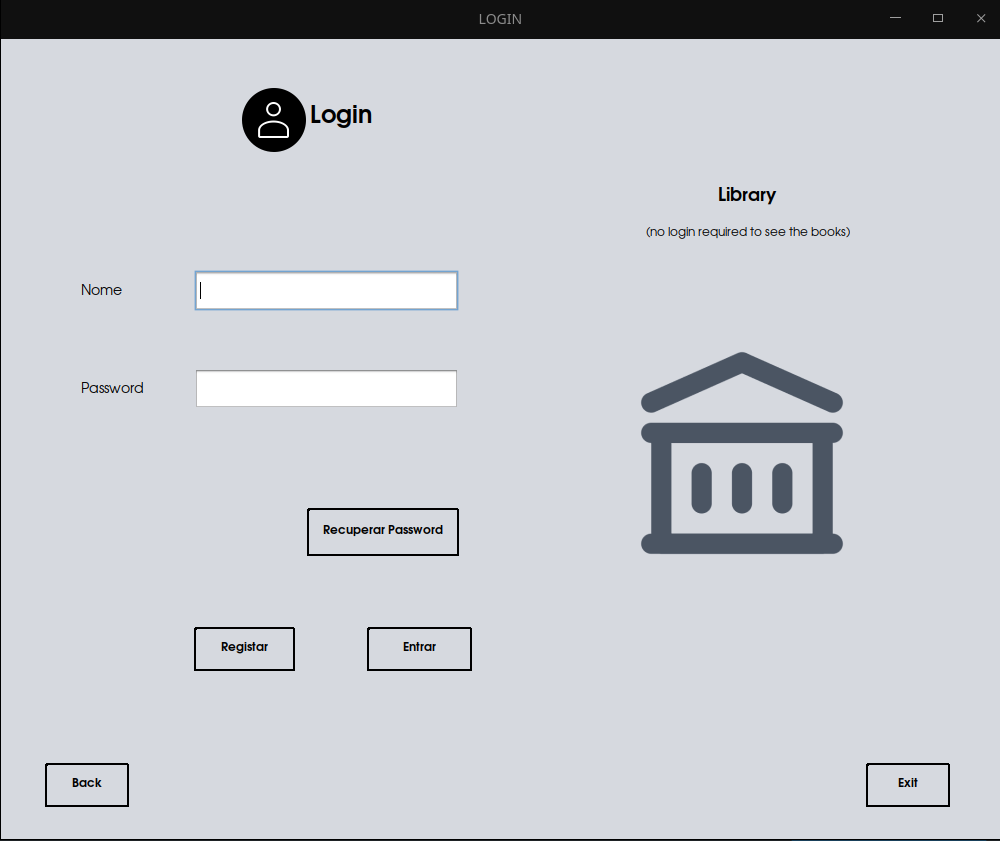Image resolution: width=1000 pixels, height=841 pixels.
Task: Open the Library building icon
Action: tap(741, 453)
